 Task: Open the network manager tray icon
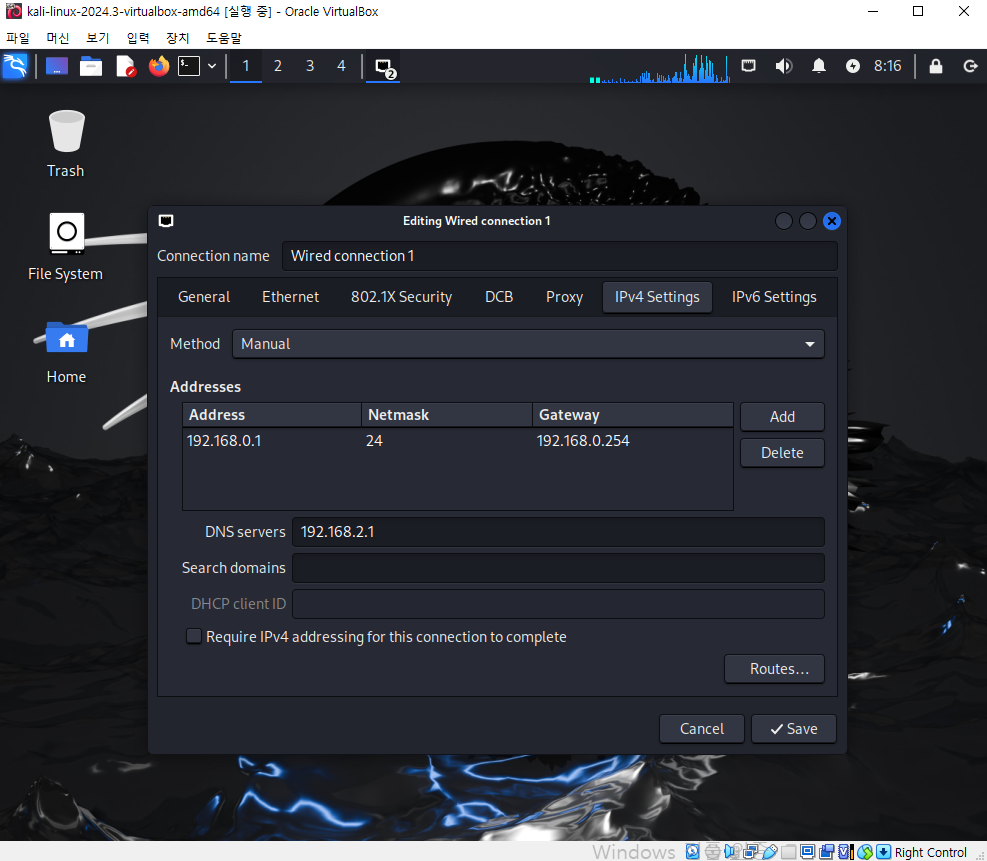[748, 65]
